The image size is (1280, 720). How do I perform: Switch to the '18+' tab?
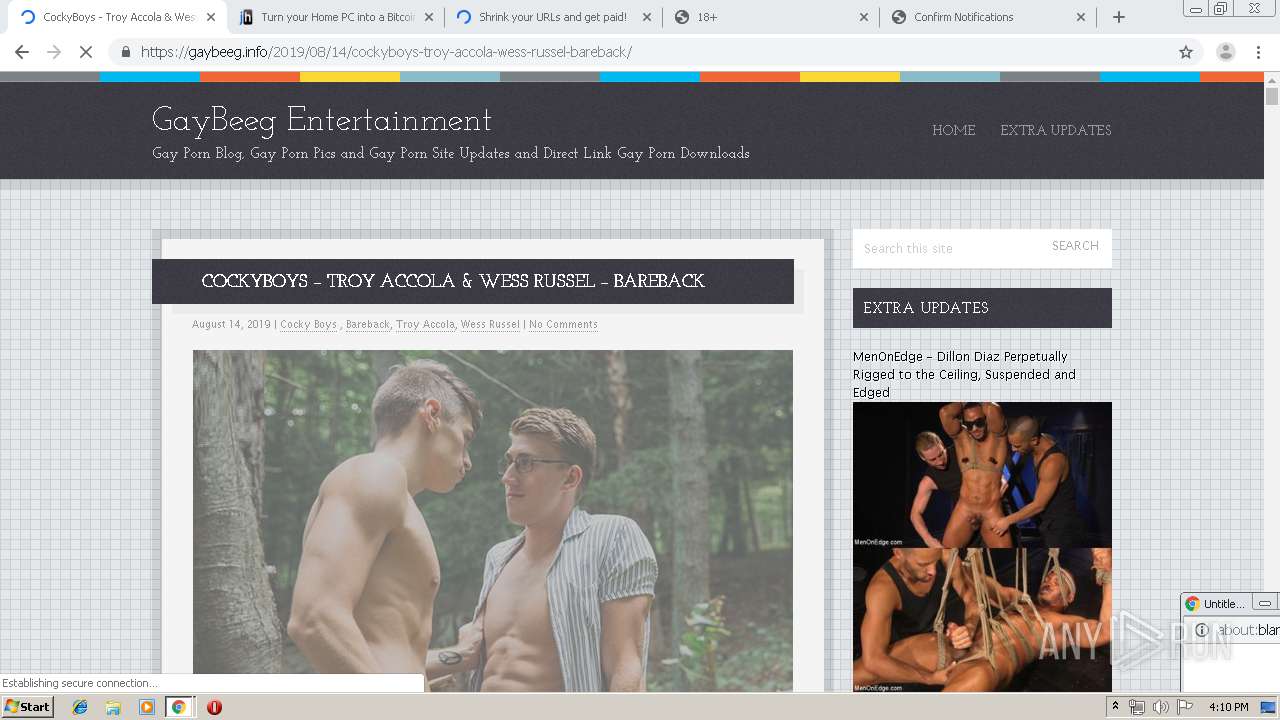(x=770, y=17)
